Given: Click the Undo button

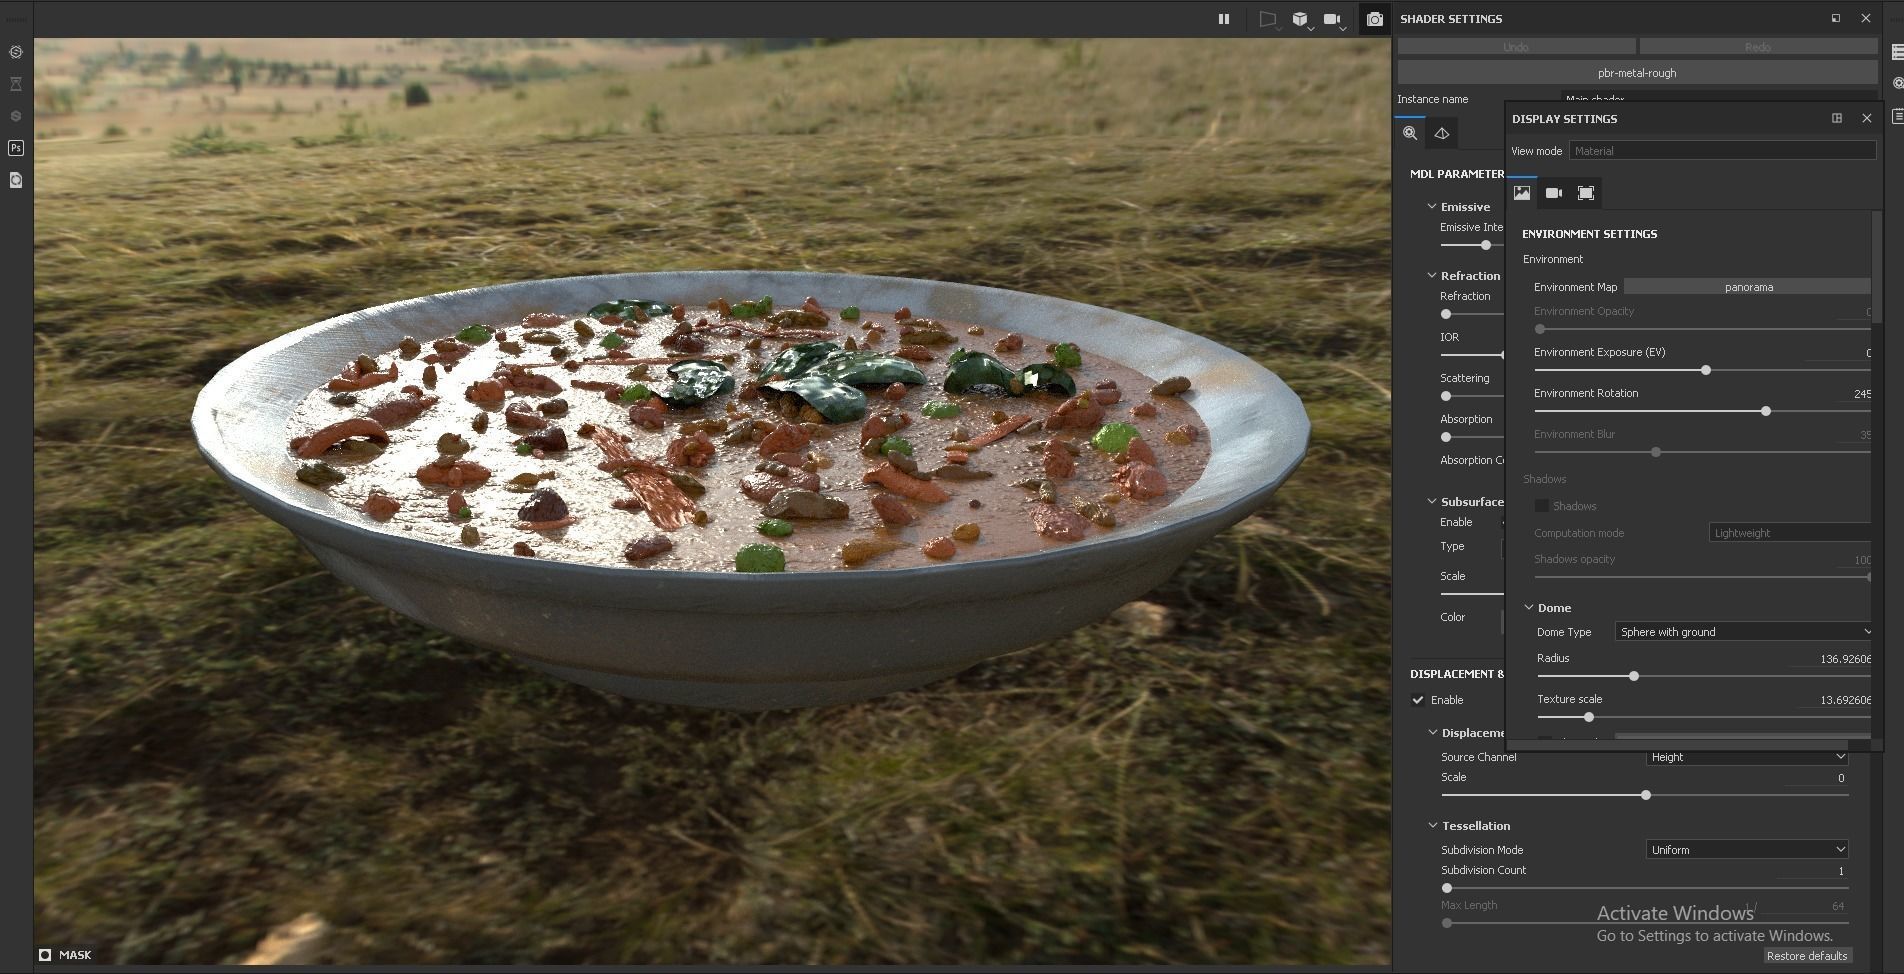Looking at the screenshot, I should (1516, 47).
